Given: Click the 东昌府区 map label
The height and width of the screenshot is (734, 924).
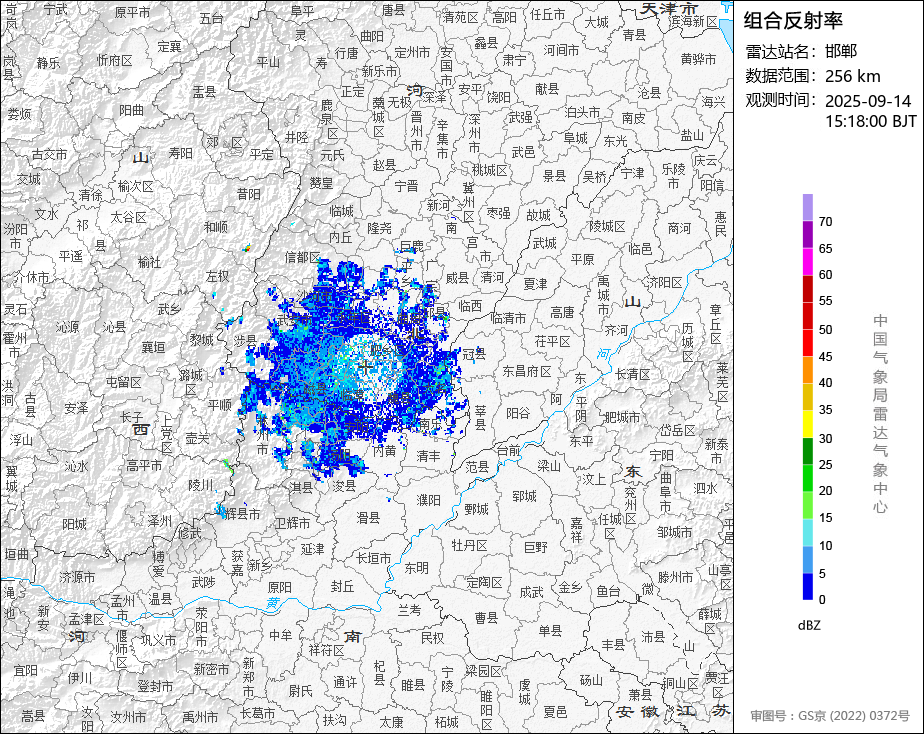Looking at the screenshot, I should click(x=526, y=372).
